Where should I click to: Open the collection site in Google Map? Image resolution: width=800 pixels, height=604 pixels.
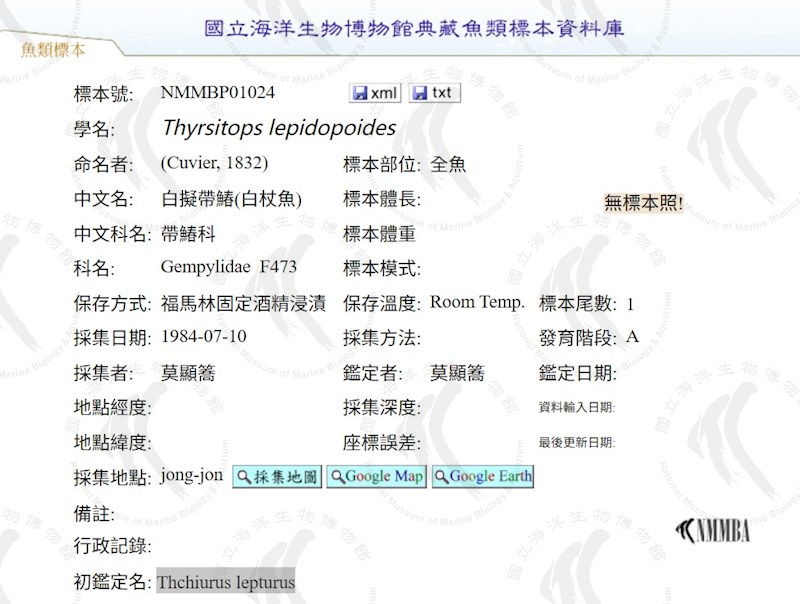click(377, 476)
